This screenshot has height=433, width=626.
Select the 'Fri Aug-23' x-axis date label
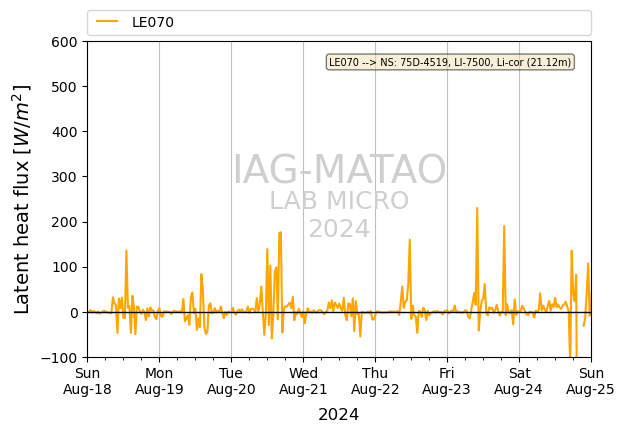[447, 381]
